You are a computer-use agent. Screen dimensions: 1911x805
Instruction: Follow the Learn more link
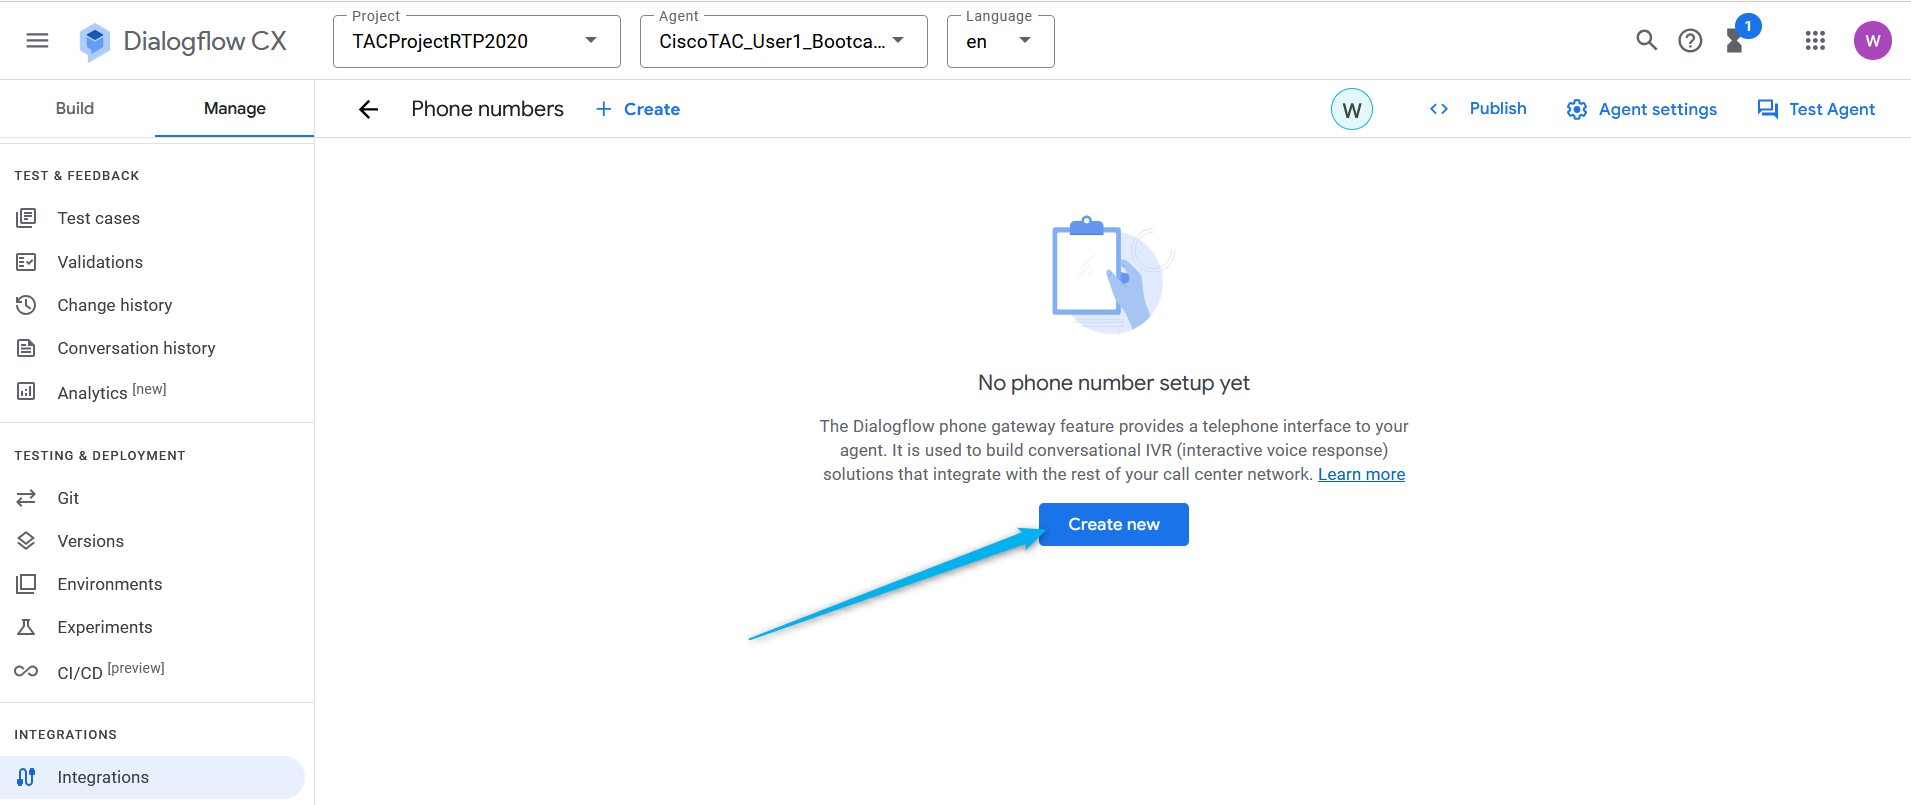(1361, 474)
